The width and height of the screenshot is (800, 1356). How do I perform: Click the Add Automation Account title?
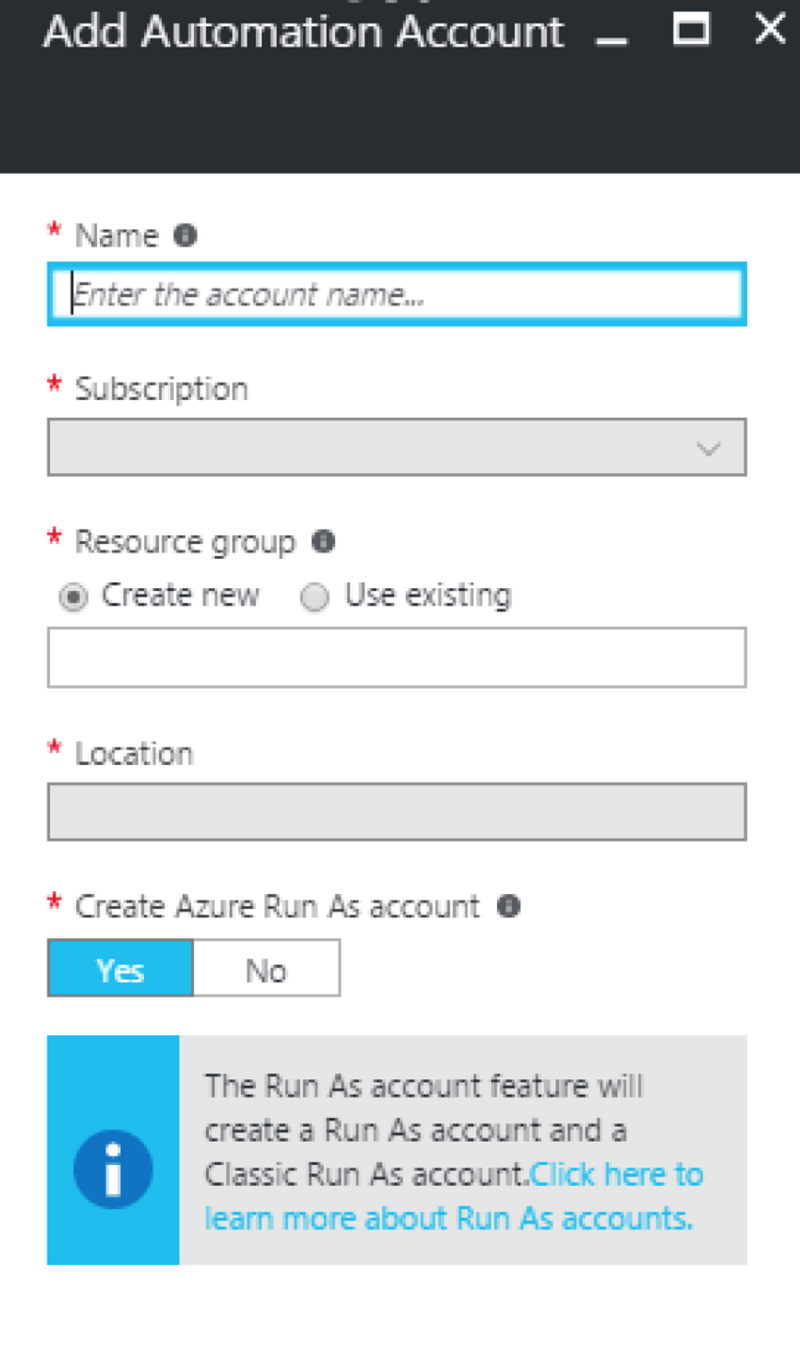coord(304,32)
